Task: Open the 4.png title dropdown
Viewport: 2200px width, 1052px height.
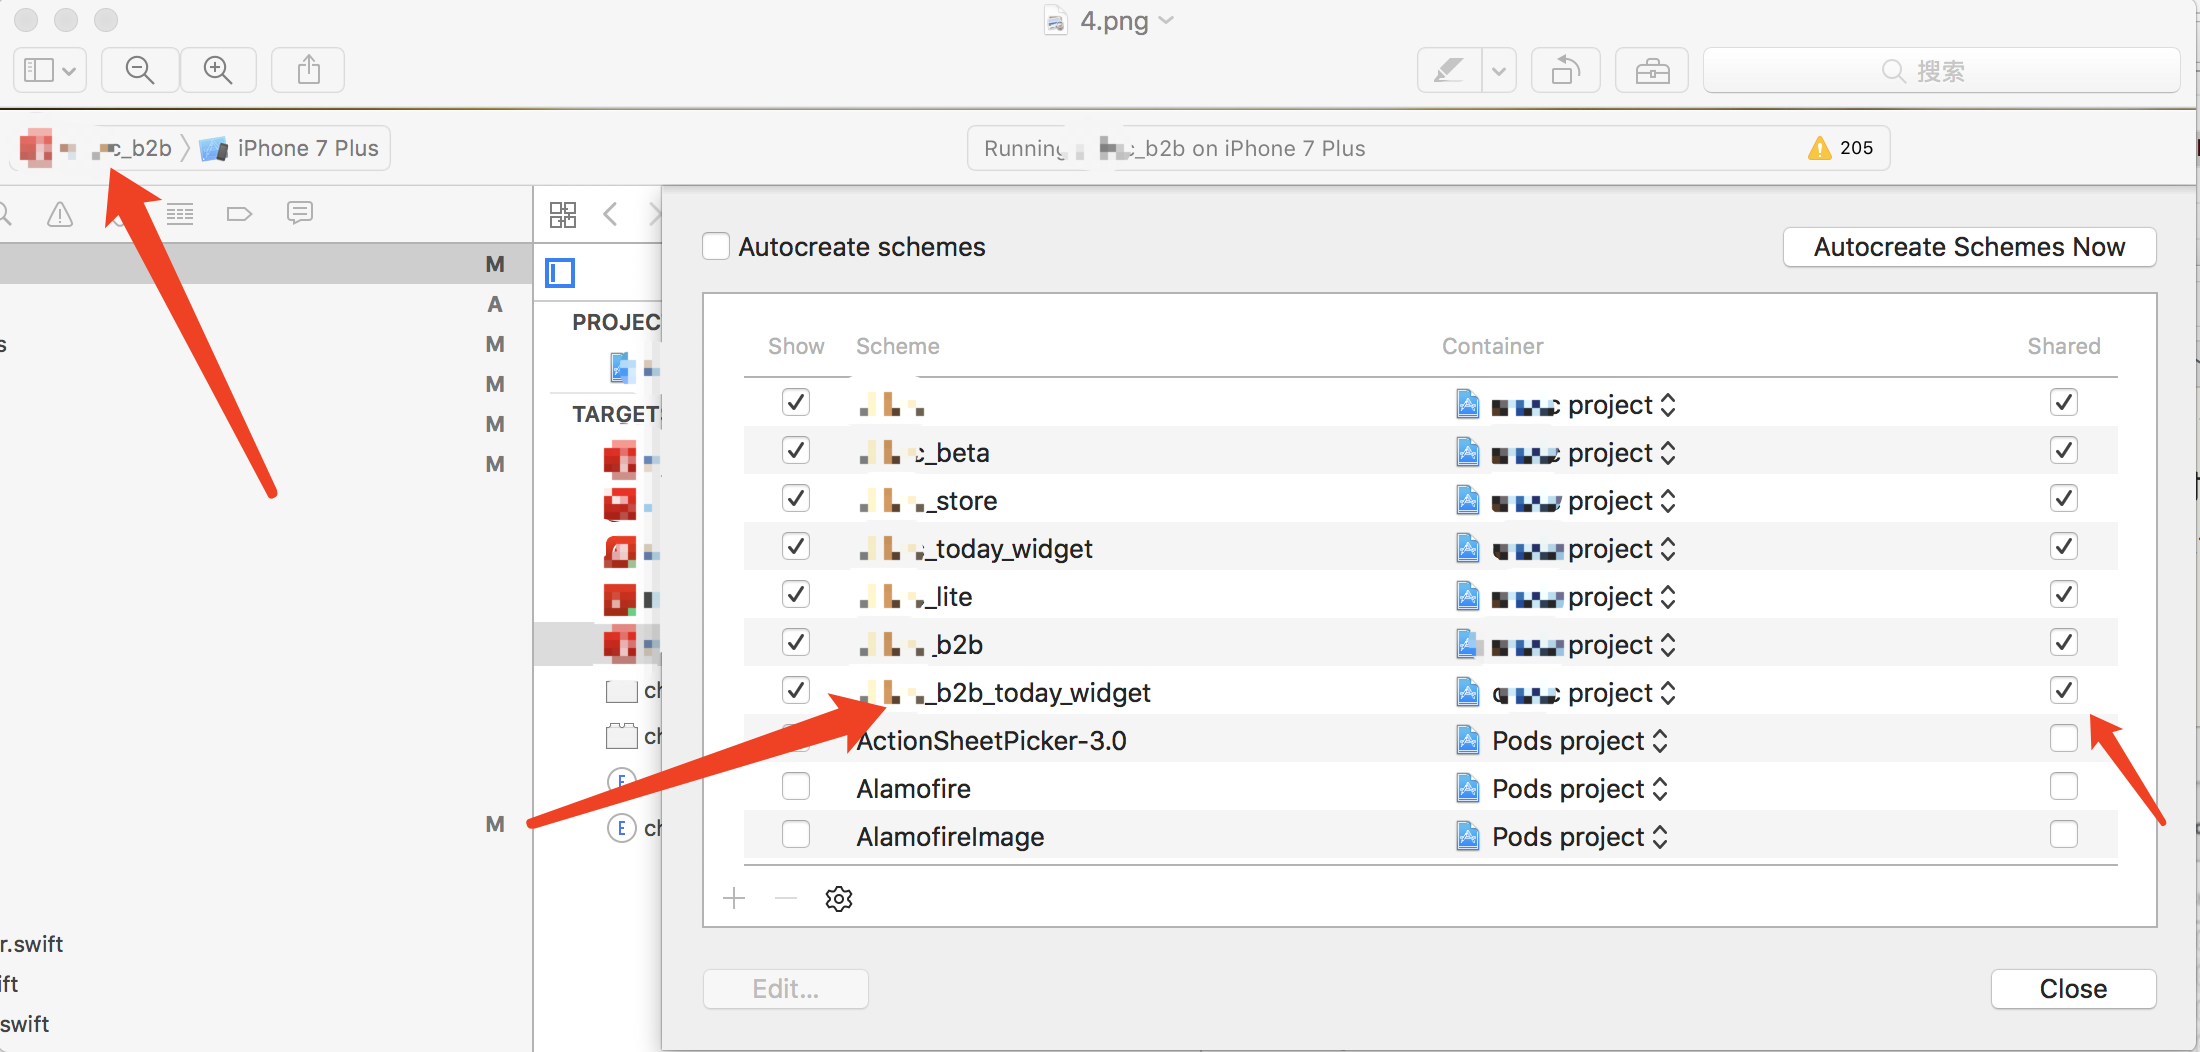Action: 1166,20
